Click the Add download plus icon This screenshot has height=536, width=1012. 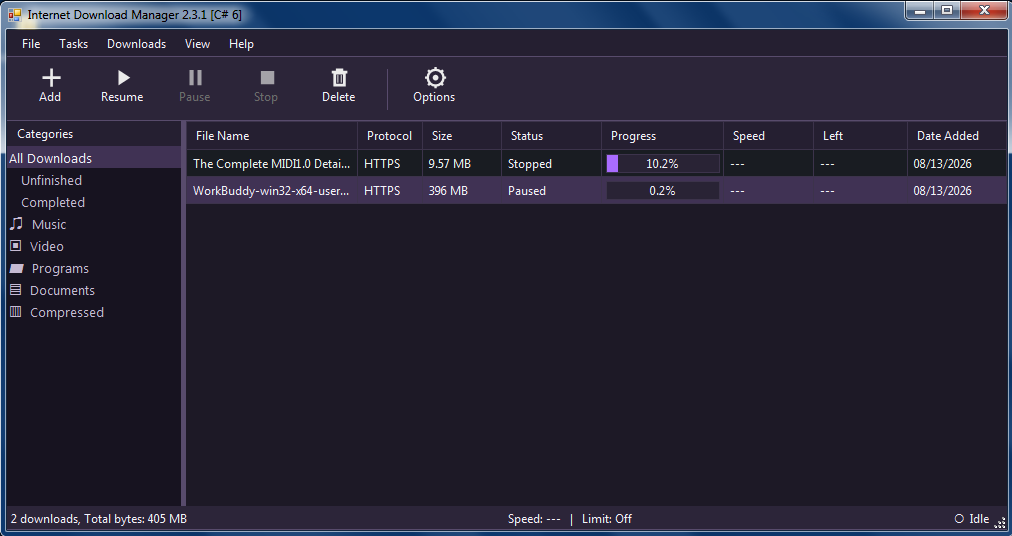[x=51, y=78]
